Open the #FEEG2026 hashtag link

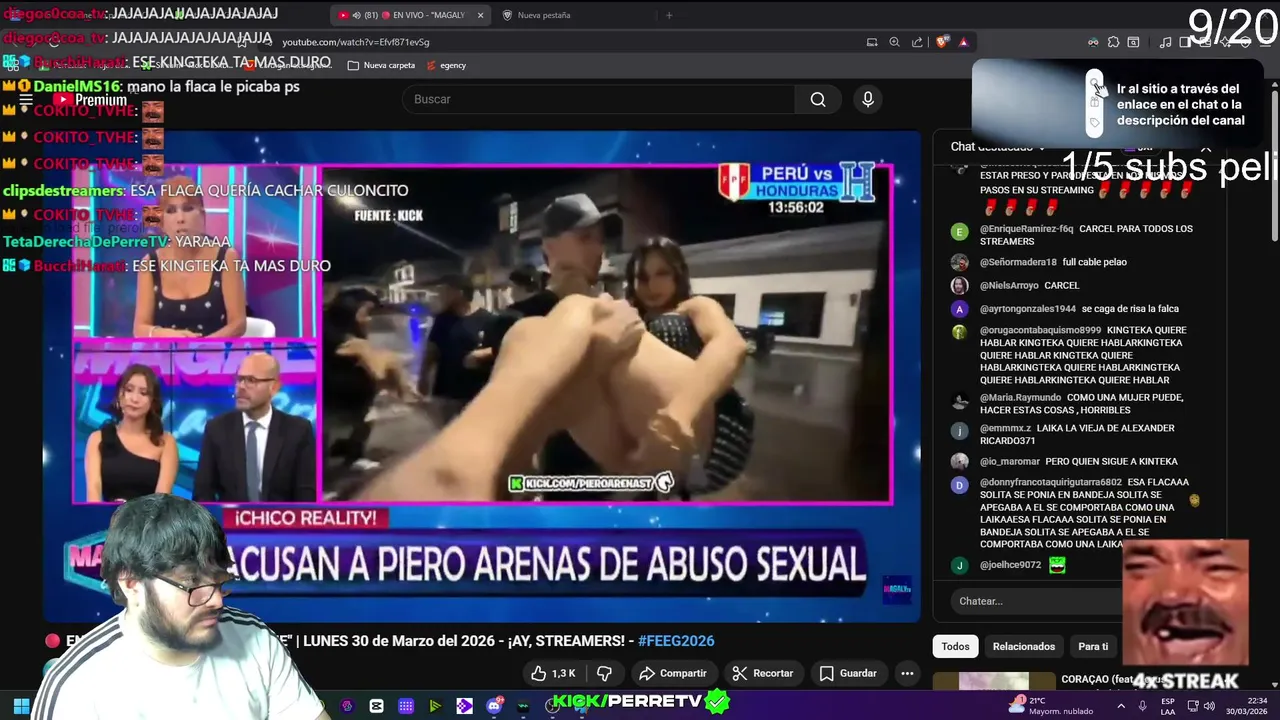click(676, 641)
